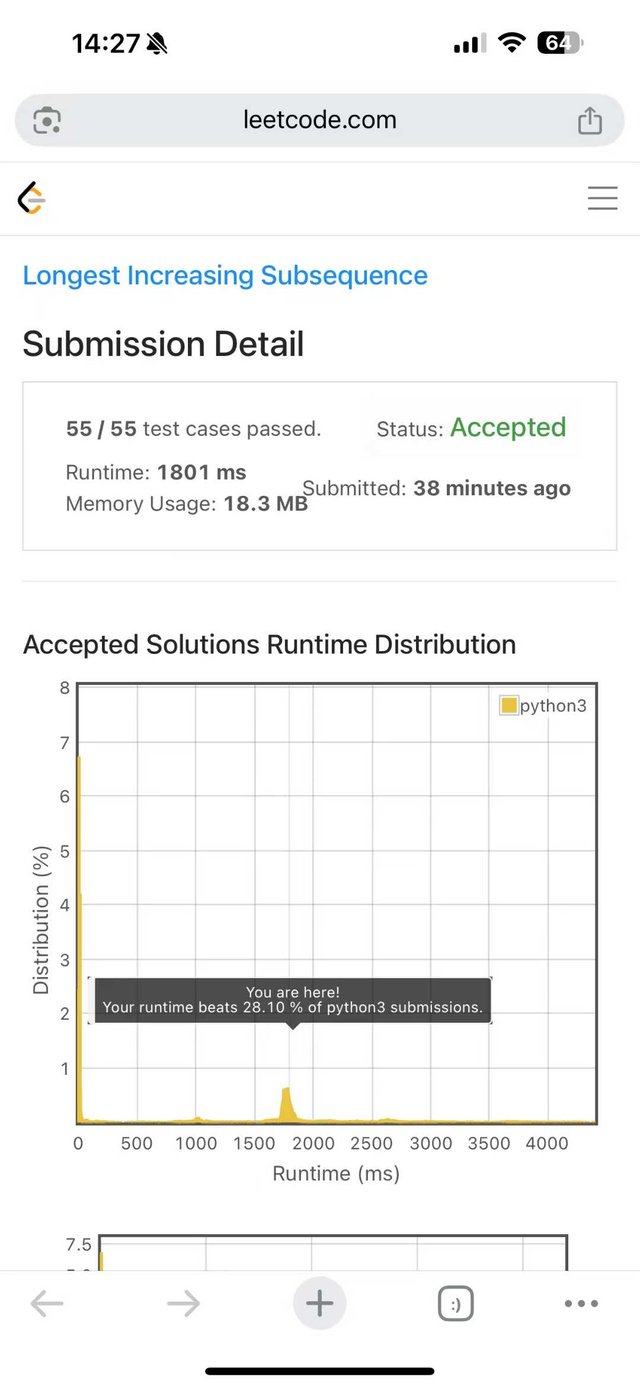
Task: Go back with the browser back arrow
Action: pyautogui.click(x=47, y=1303)
